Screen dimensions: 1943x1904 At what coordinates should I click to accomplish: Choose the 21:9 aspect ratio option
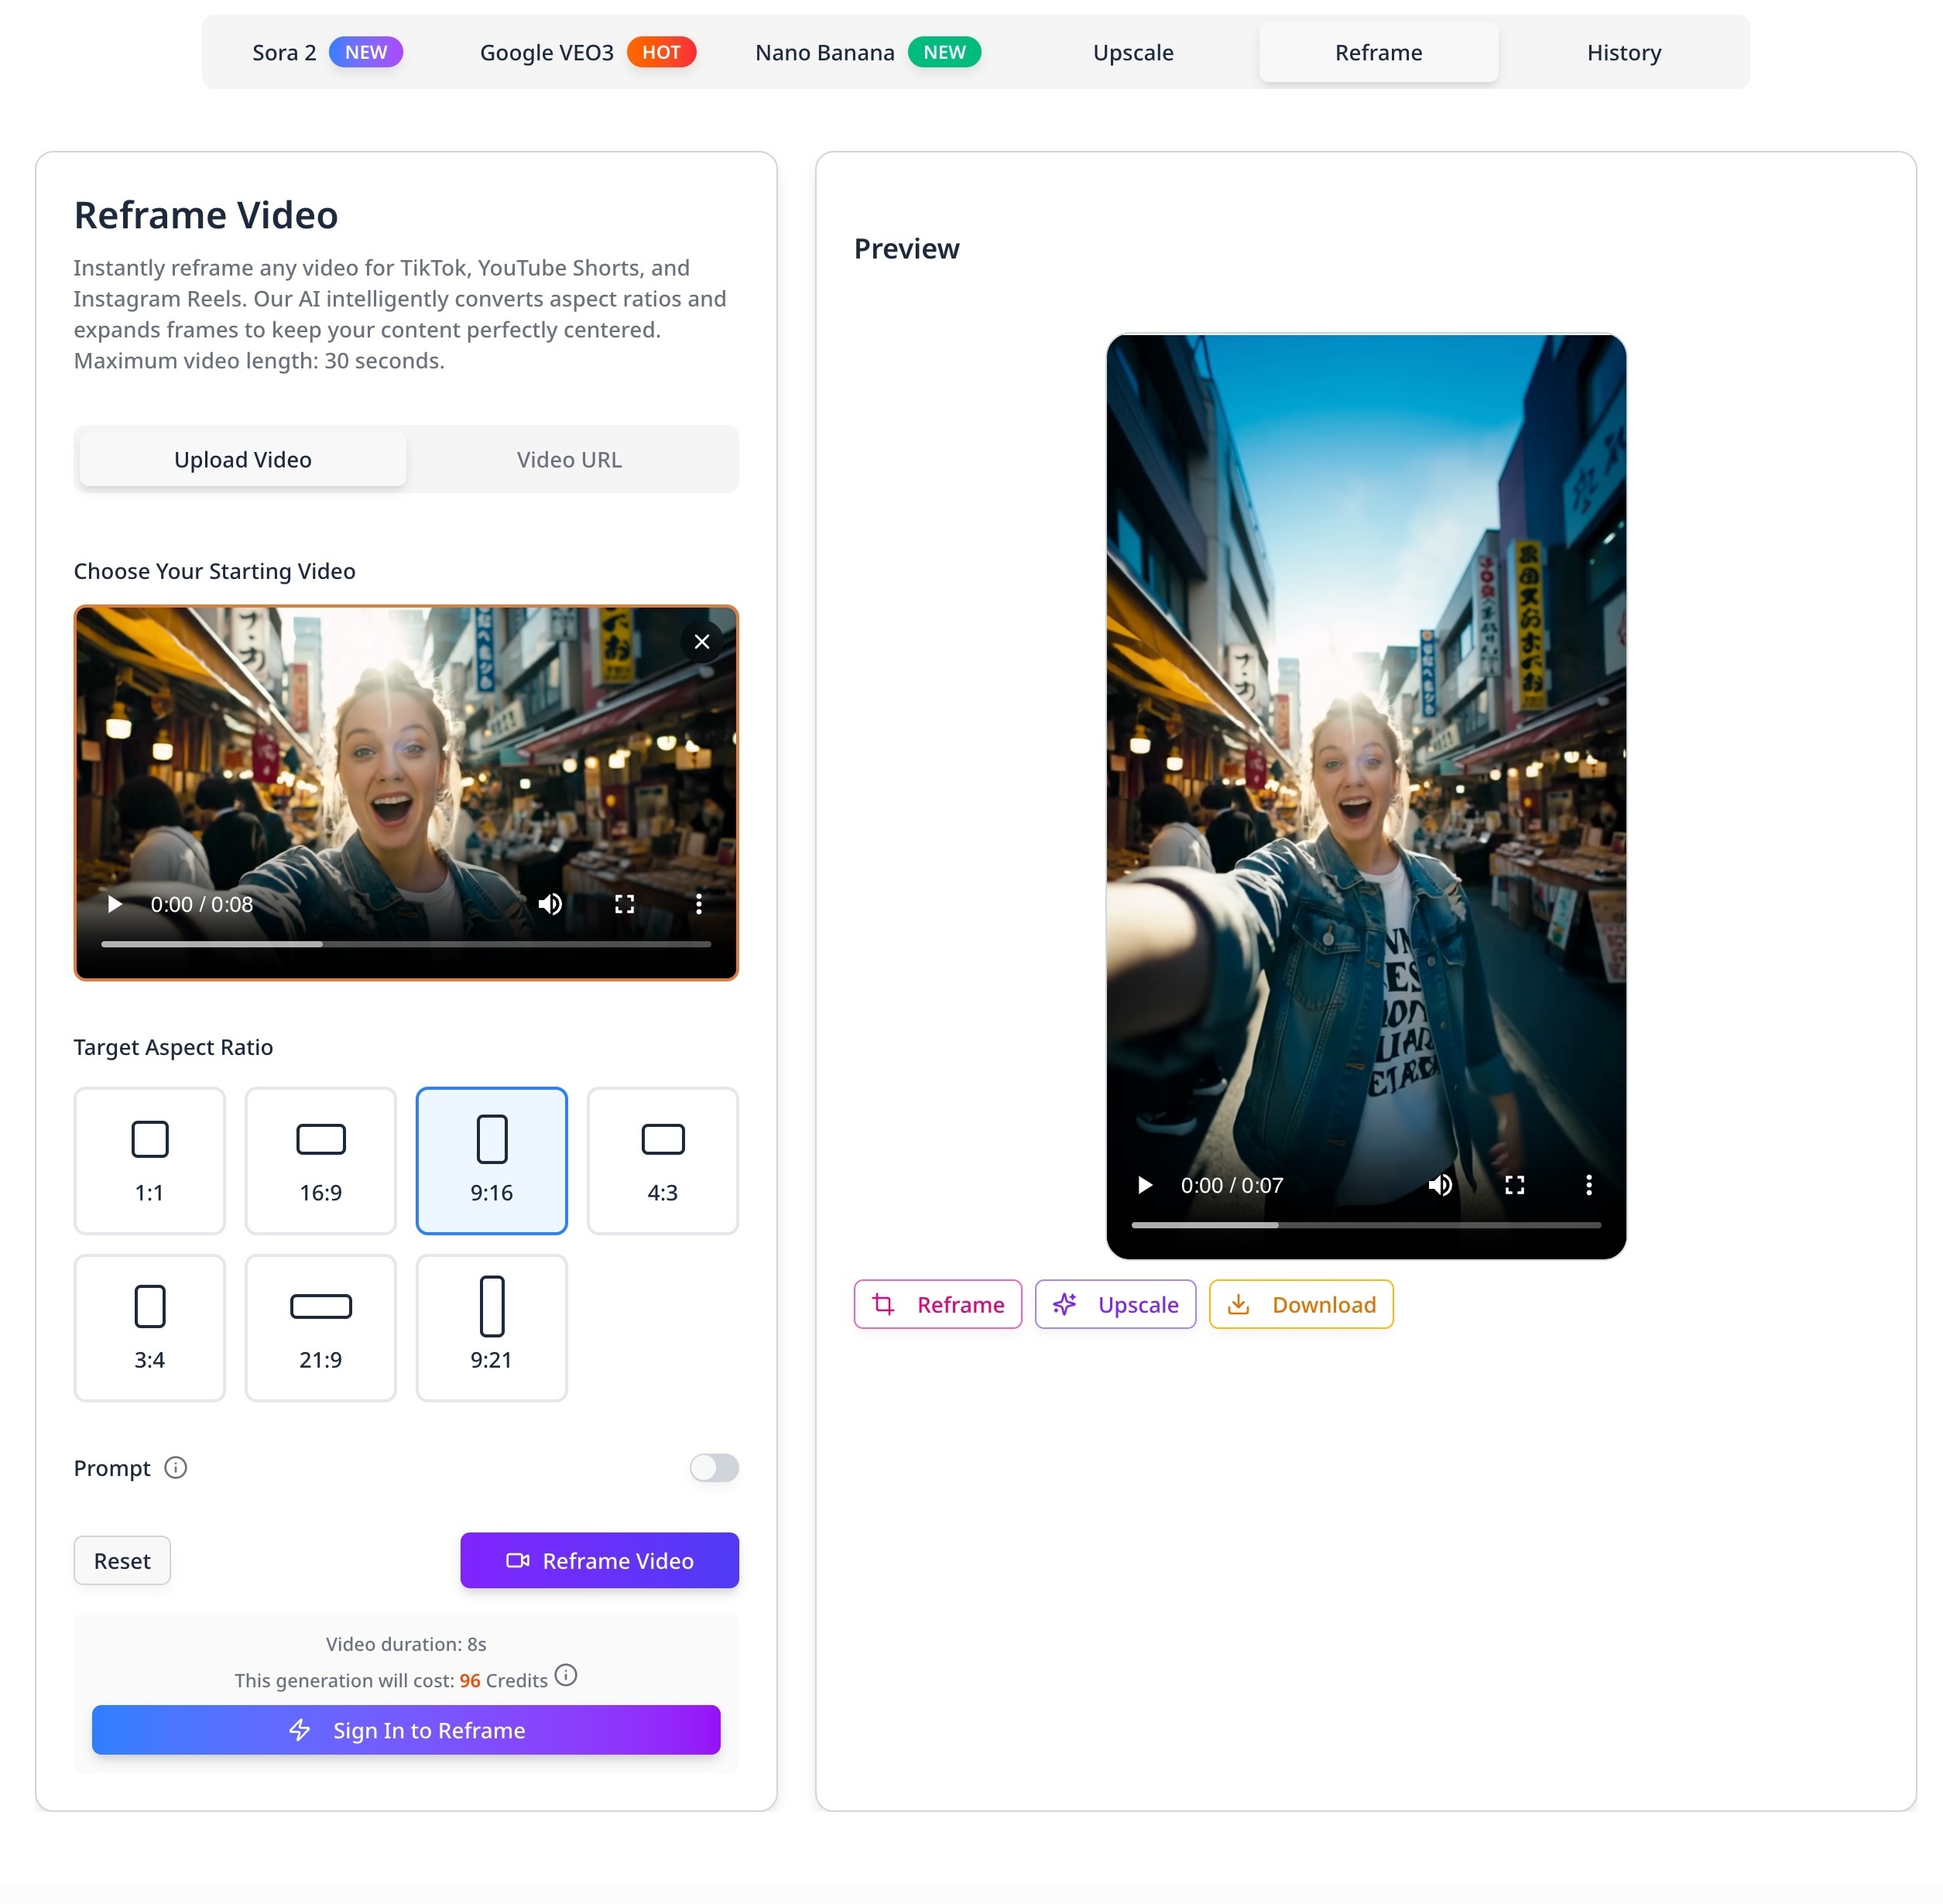[320, 1327]
